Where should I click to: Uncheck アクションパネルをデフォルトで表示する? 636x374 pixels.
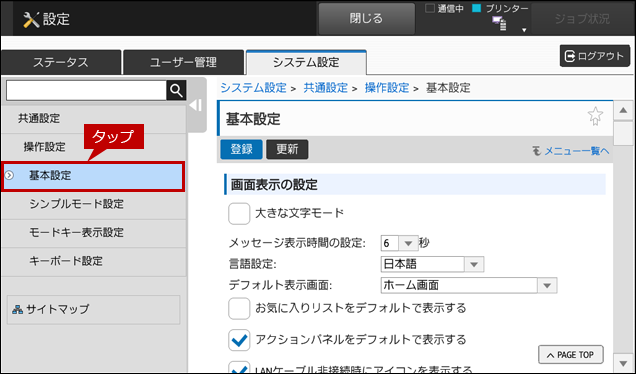239,340
